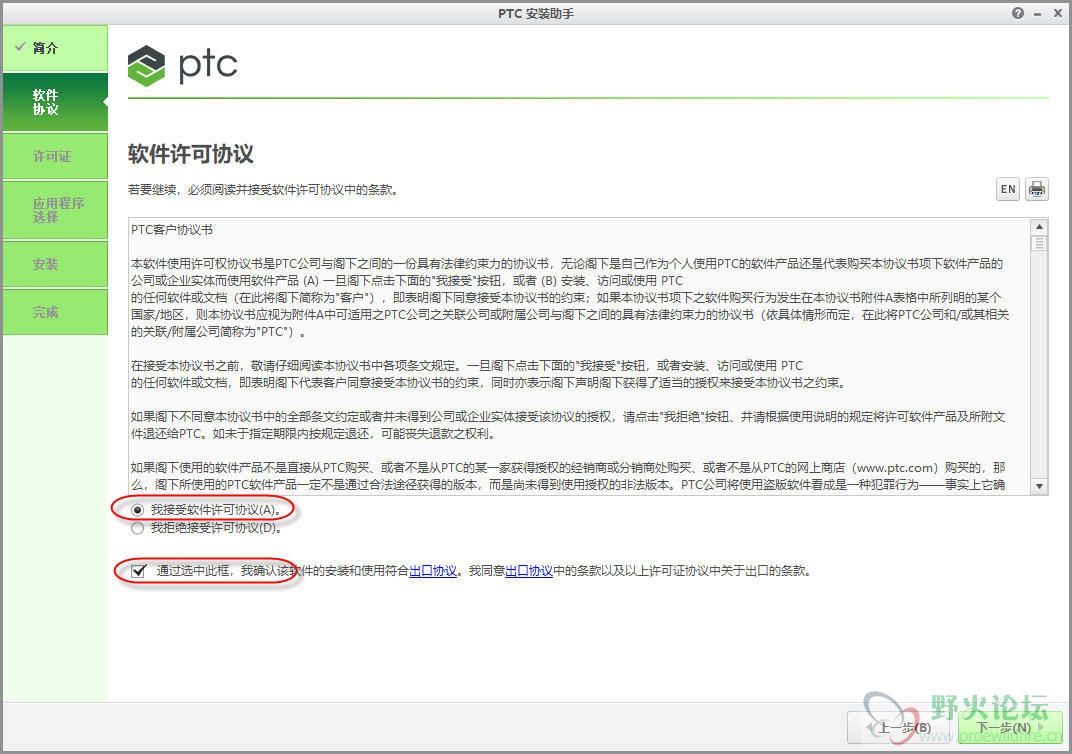Click the agreement scrollbar up arrow
The width and height of the screenshot is (1072, 754).
coord(1039,226)
